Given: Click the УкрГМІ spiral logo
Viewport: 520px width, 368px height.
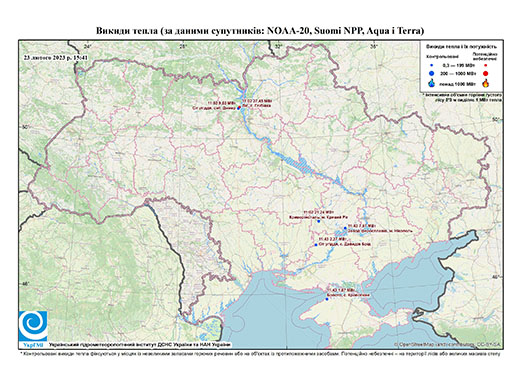Looking at the screenshot, I should [x=33, y=326].
